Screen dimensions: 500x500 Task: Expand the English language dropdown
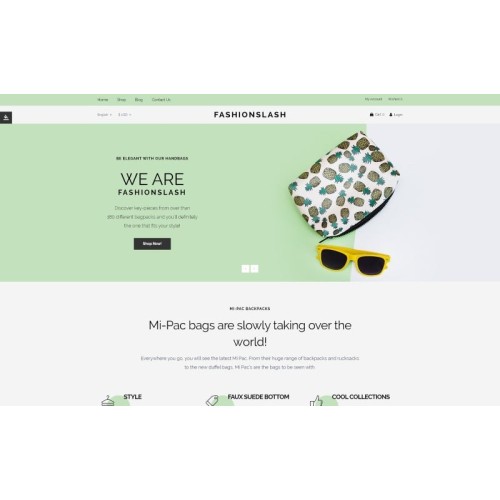pyautogui.click(x=104, y=115)
